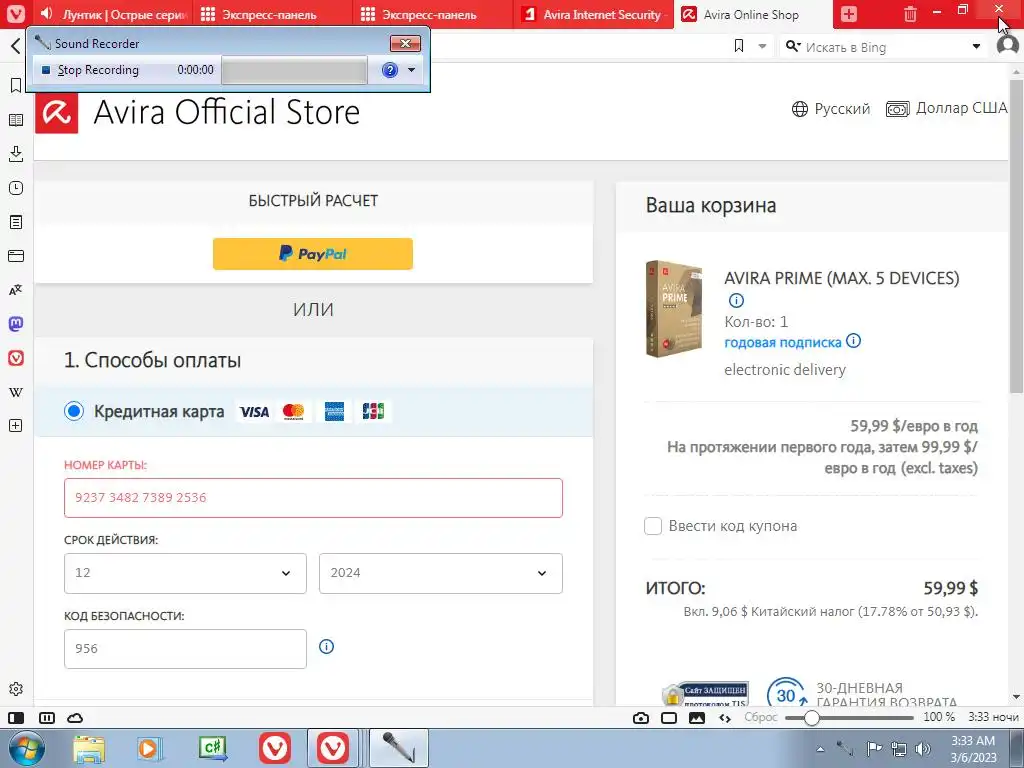Expand the expiry month dropdown showing 12
1024x768 pixels.
point(185,573)
